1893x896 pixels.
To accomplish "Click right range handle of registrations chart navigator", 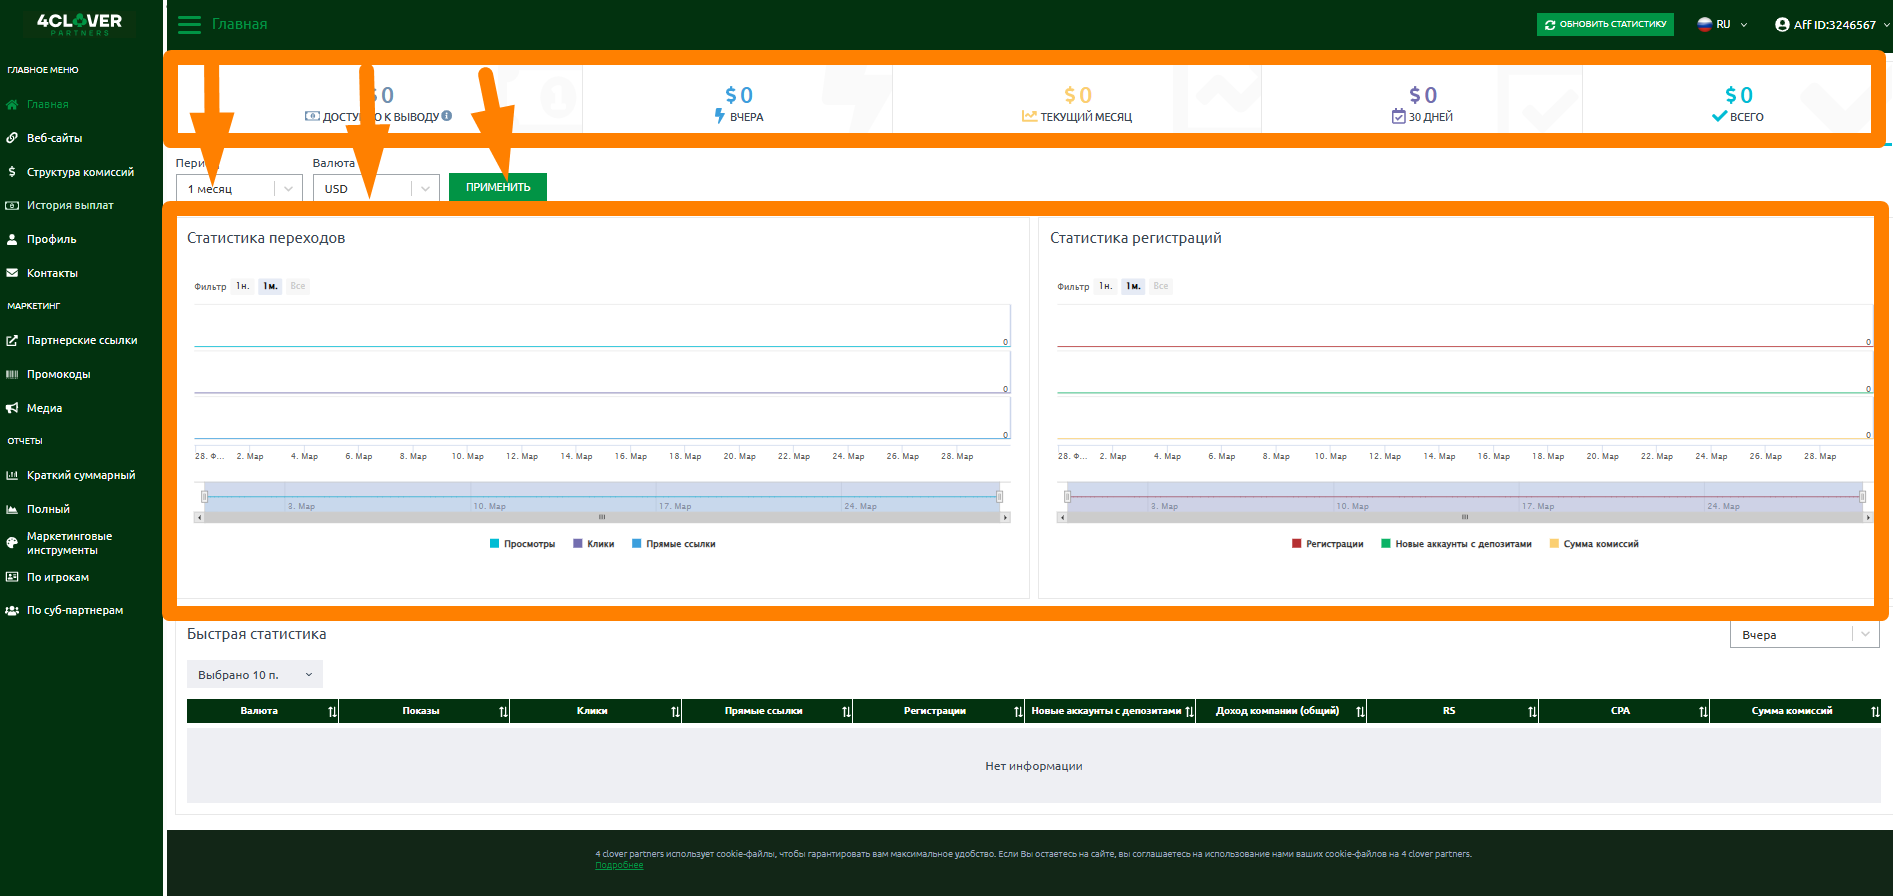I will (1862, 496).
